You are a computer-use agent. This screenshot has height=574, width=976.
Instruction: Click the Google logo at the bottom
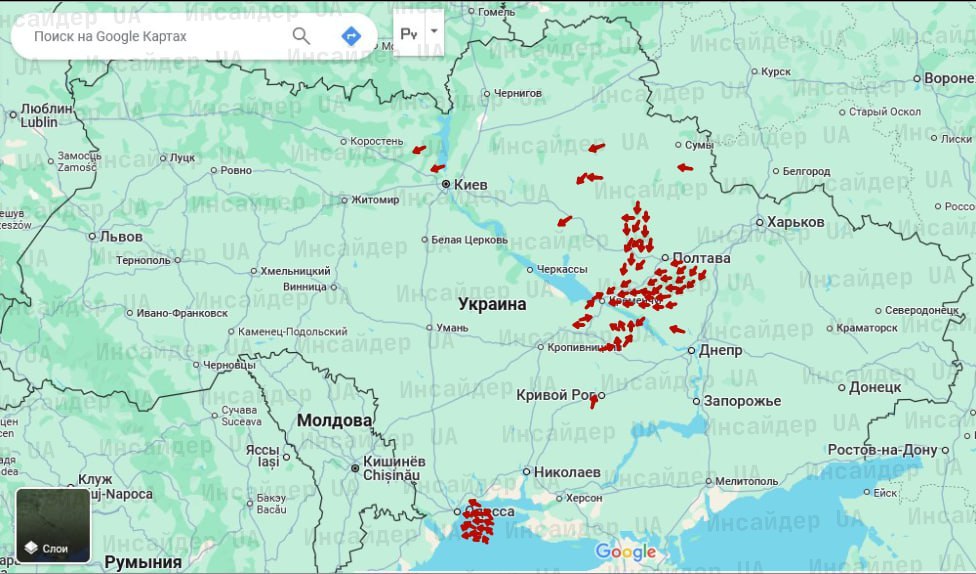626,552
